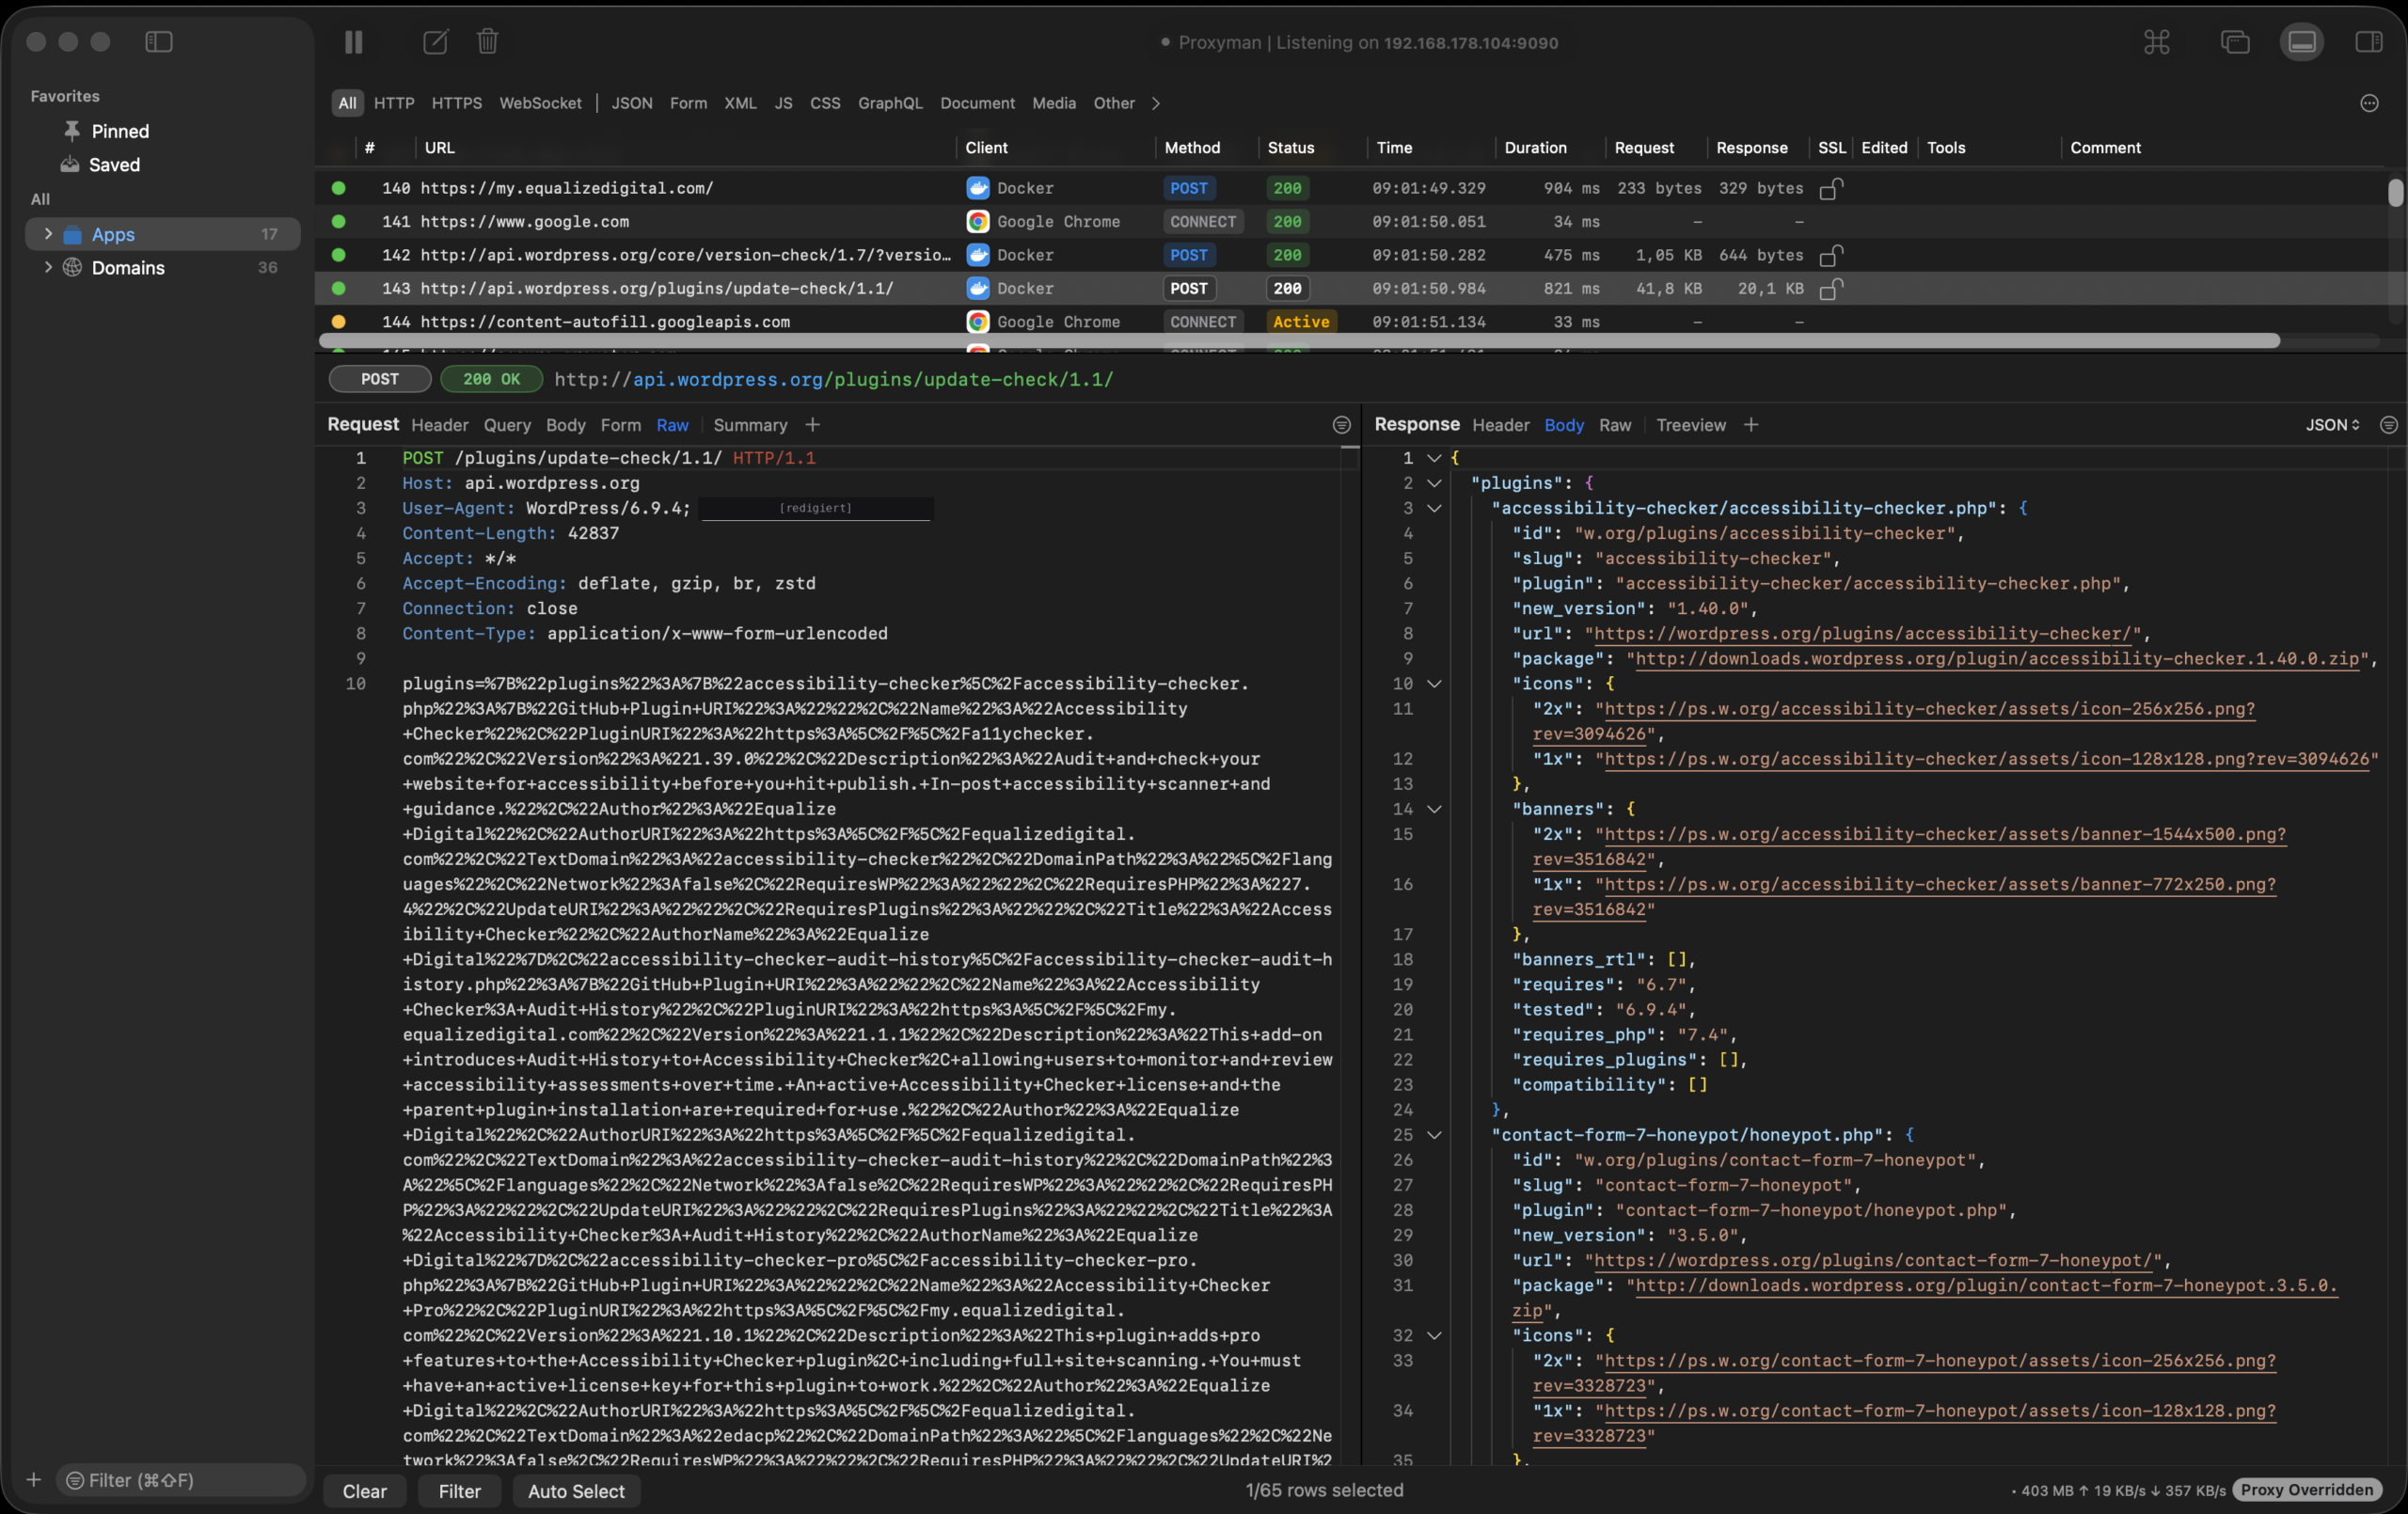This screenshot has width=2408, height=1514.
Task: Collapse JSON root at line 1
Action: tap(1434, 458)
